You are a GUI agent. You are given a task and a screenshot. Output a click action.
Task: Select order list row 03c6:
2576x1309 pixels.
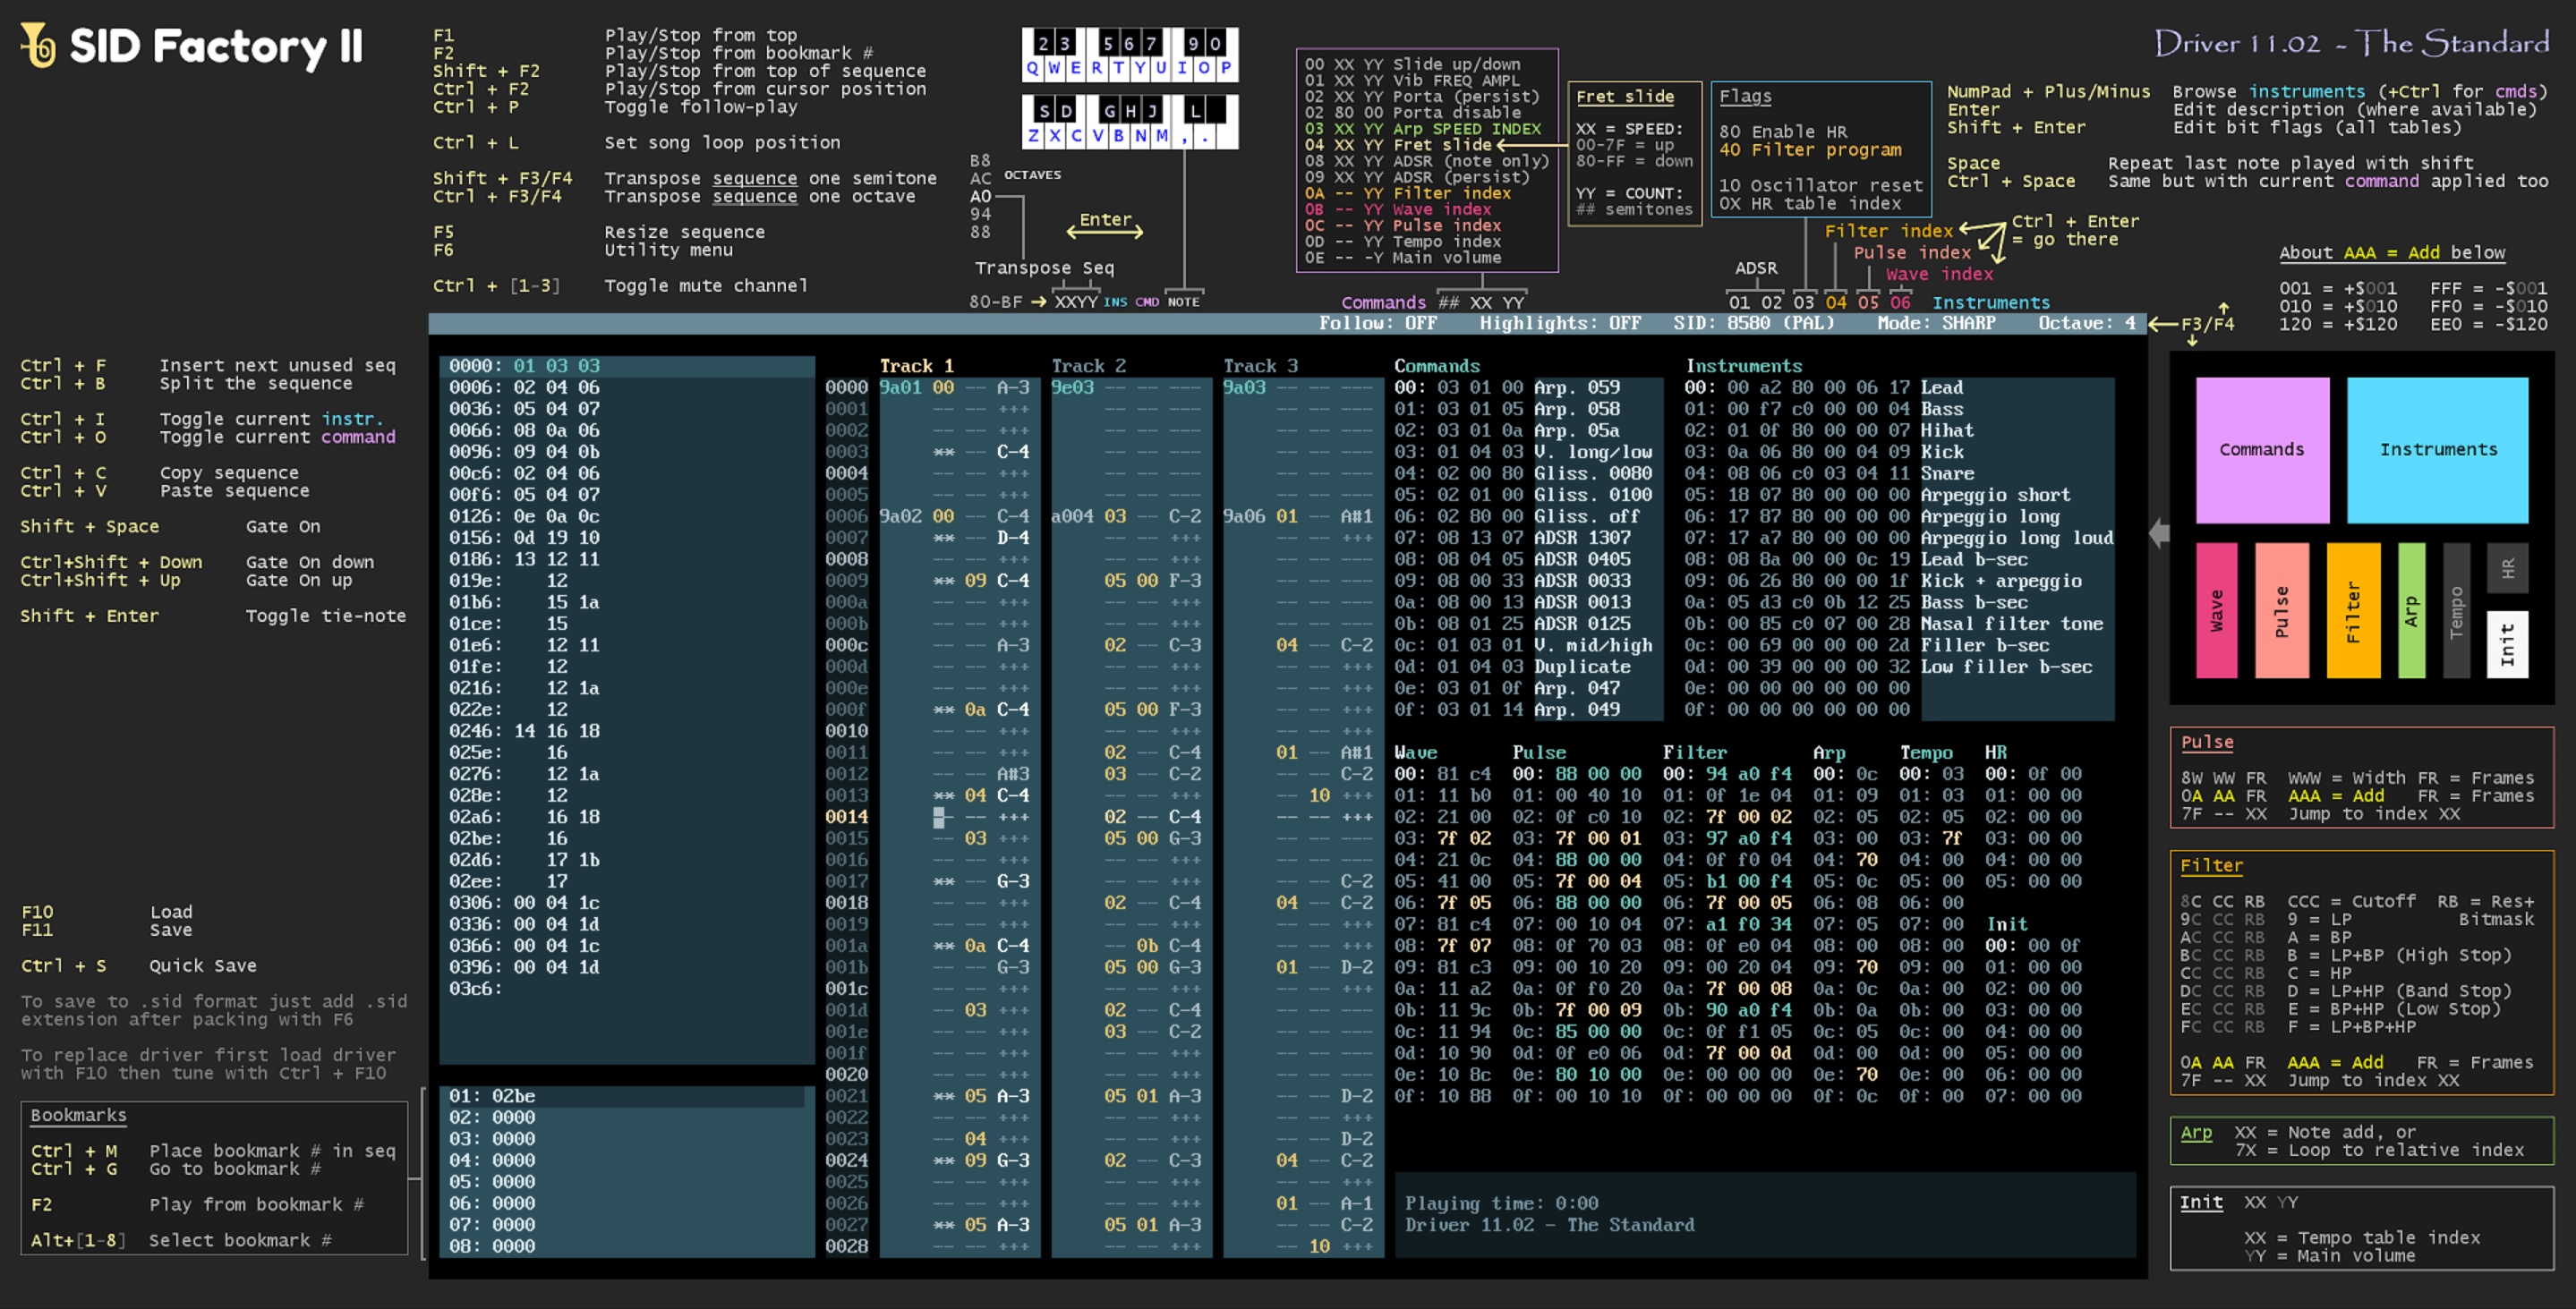tap(627, 989)
